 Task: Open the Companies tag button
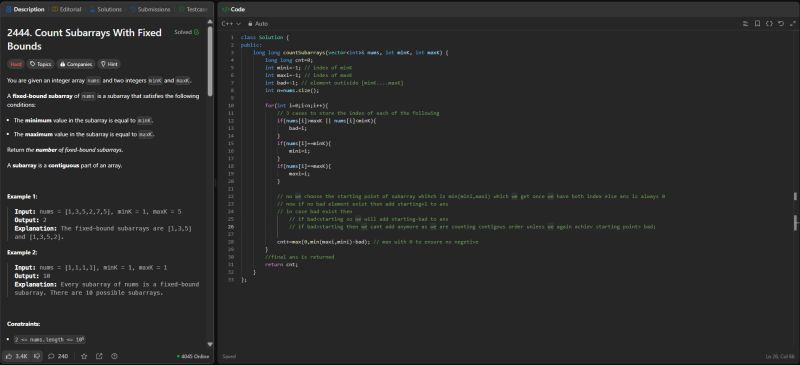76,64
